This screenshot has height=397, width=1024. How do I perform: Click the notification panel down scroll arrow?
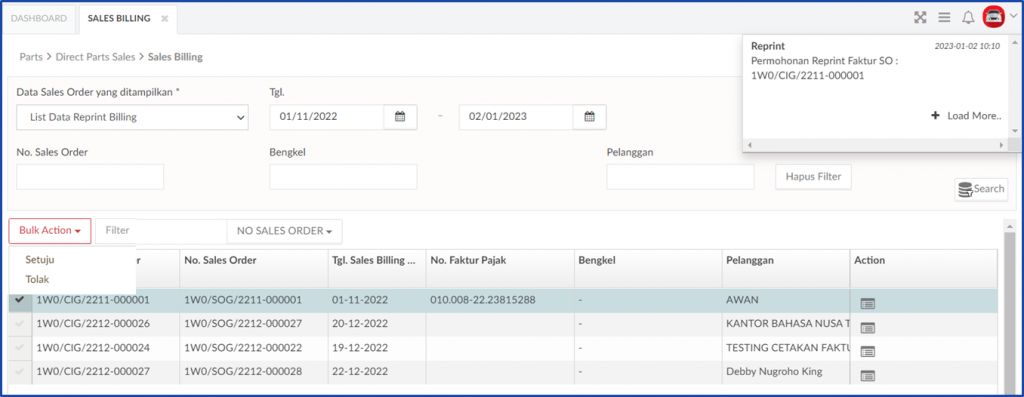(1014, 131)
